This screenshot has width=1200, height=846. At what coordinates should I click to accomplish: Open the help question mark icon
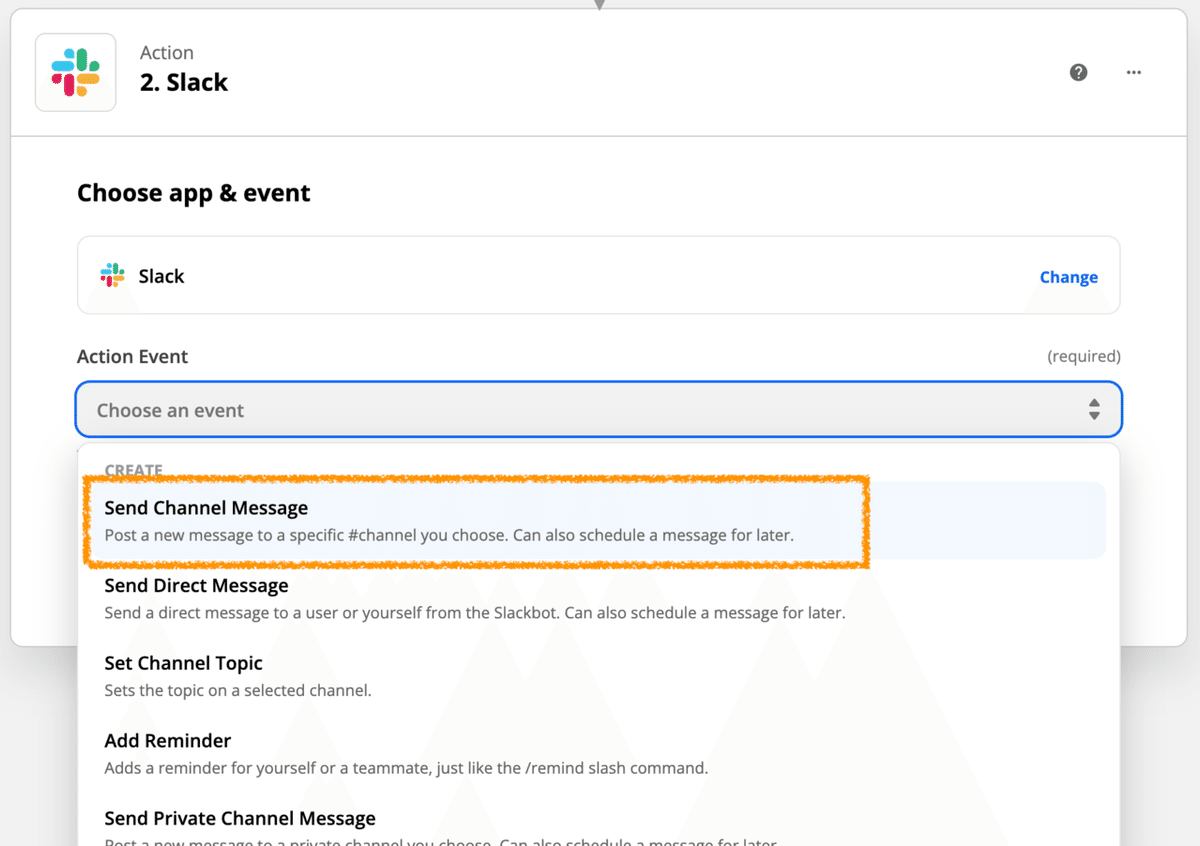pos(1078,72)
